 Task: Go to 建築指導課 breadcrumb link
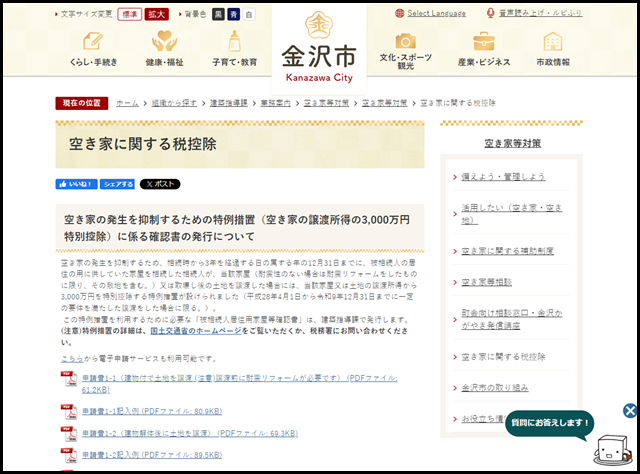[x=229, y=103]
